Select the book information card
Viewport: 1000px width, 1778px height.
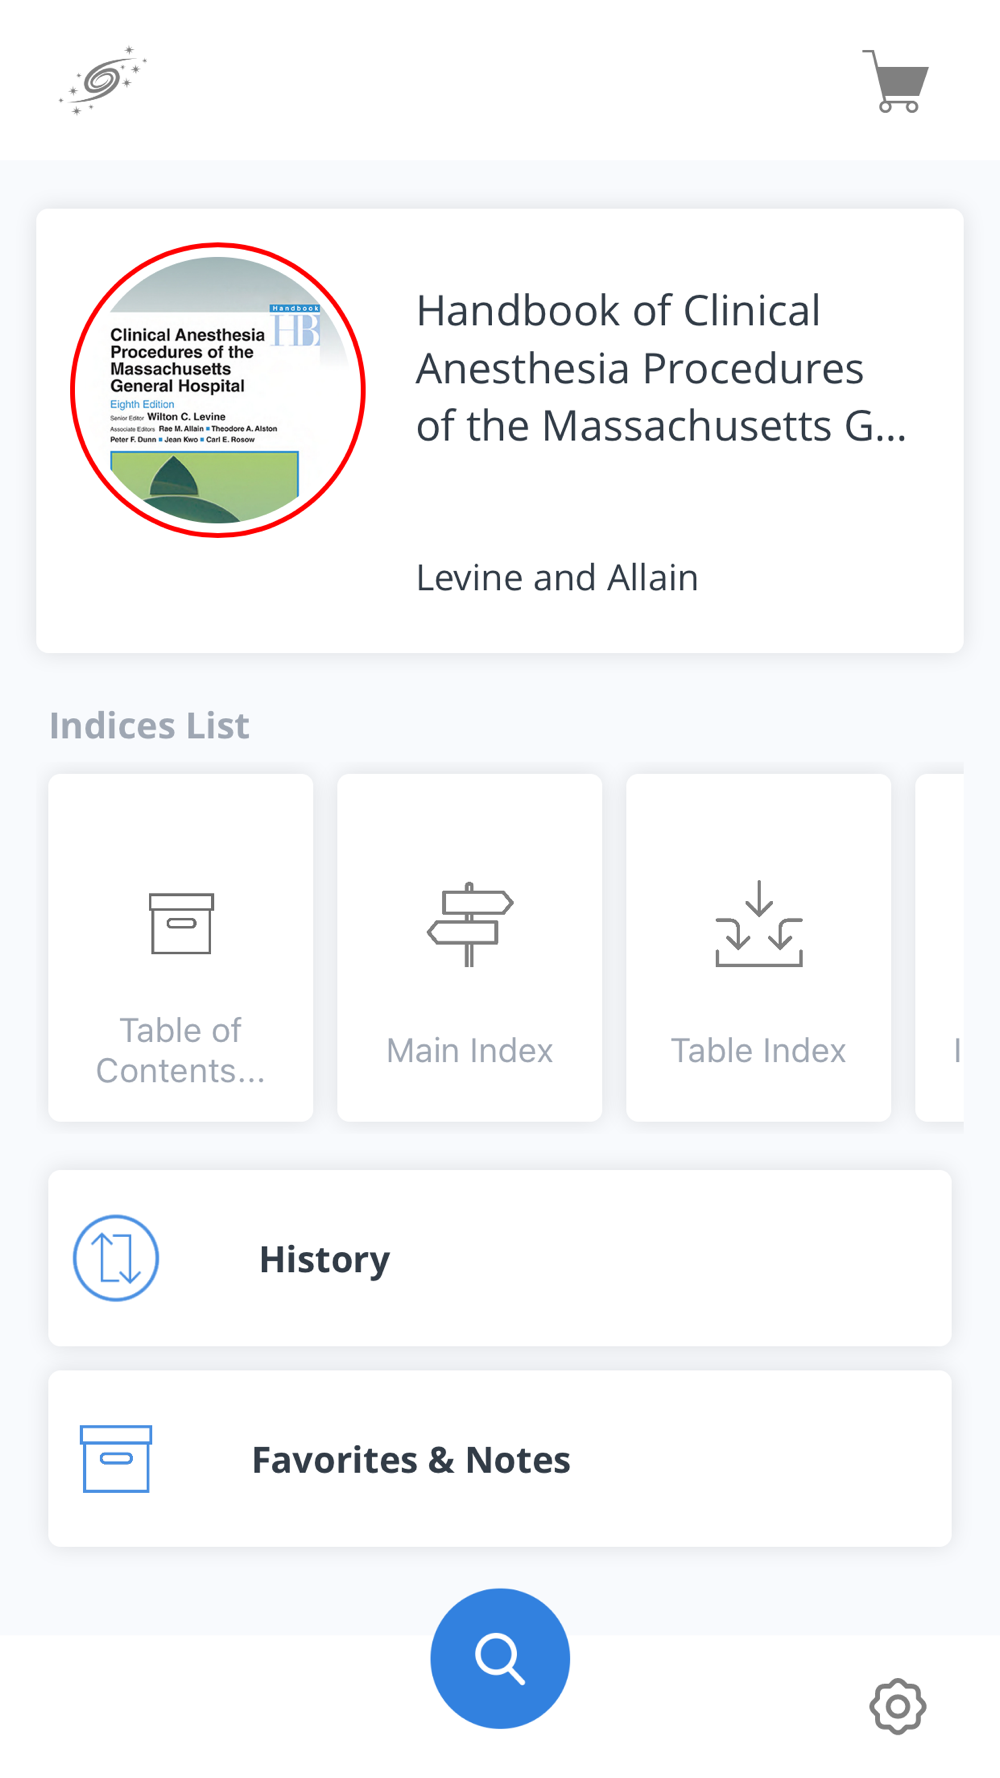click(x=500, y=431)
